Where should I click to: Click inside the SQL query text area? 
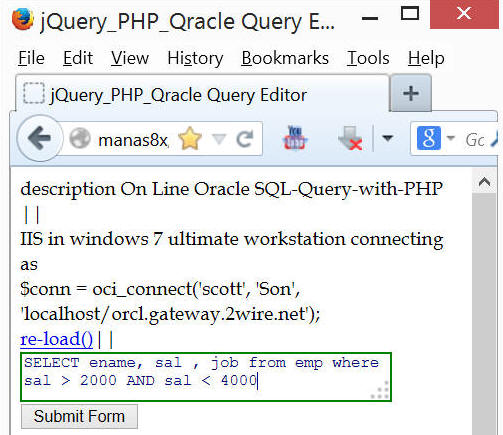click(x=206, y=377)
